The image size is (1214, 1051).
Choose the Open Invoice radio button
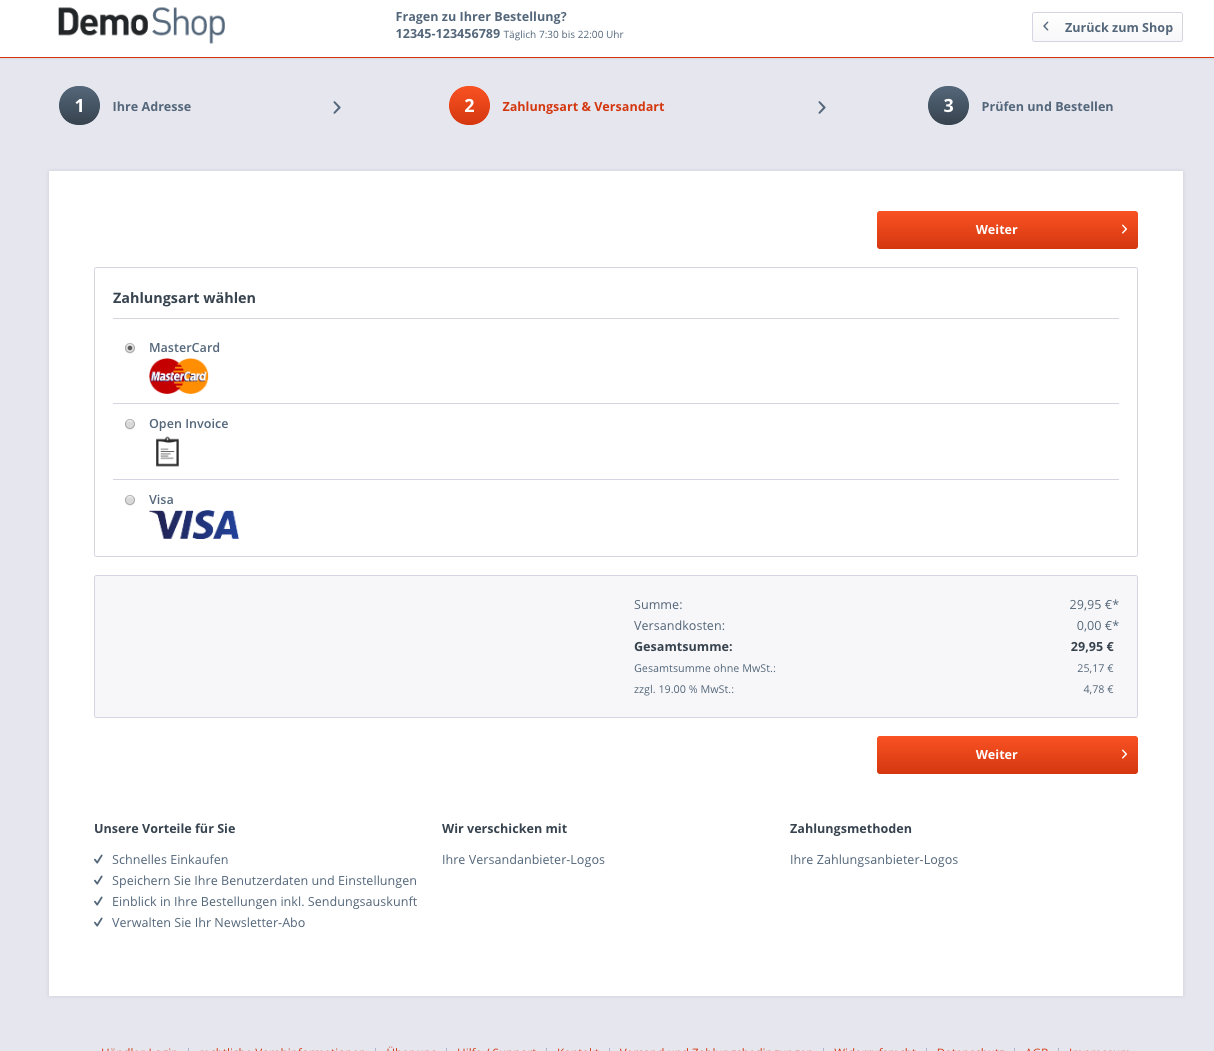click(x=130, y=424)
